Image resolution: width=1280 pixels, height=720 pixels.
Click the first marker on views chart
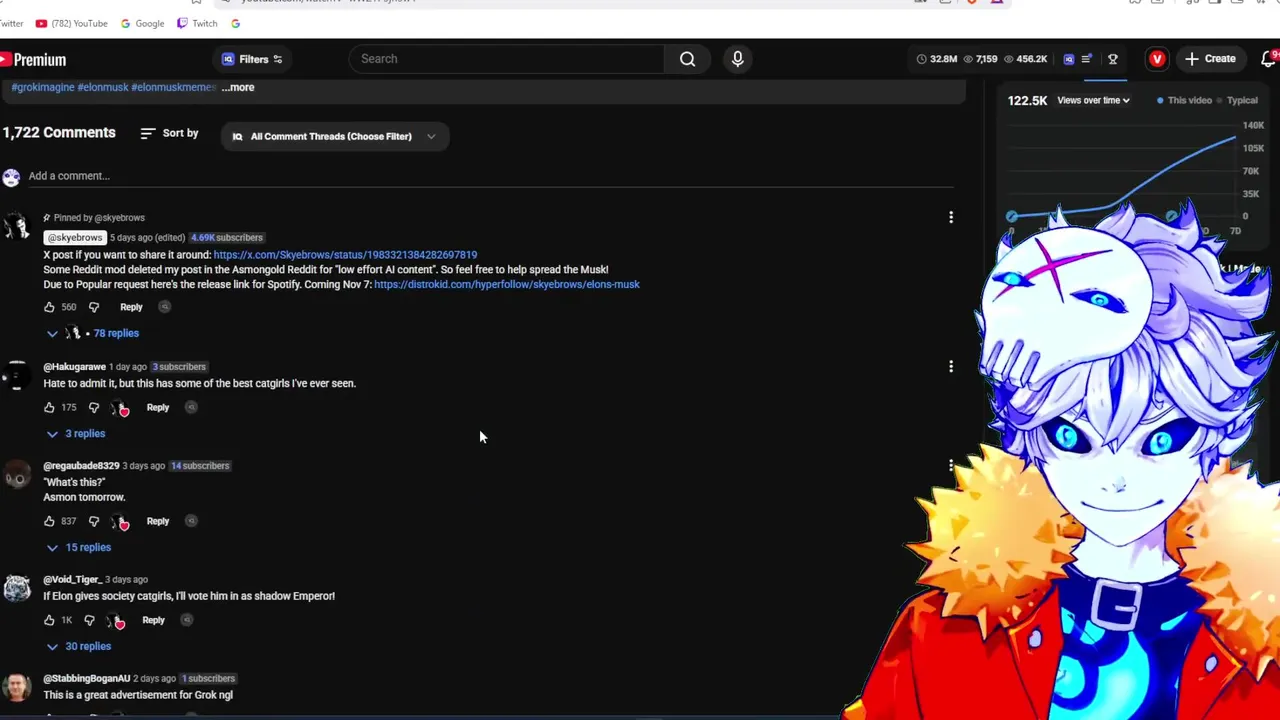[1012, 216]
